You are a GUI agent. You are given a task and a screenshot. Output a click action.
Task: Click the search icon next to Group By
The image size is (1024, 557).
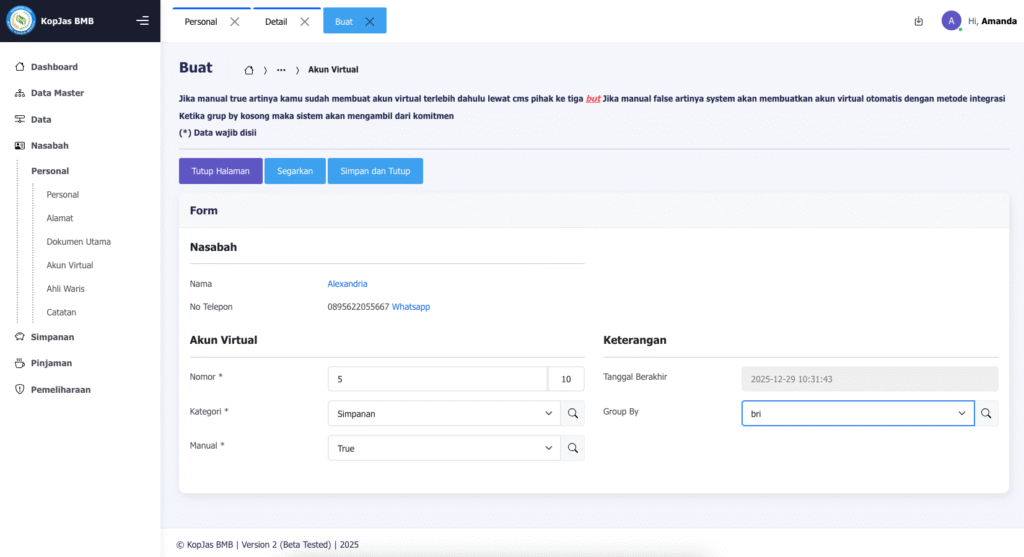click(x=986, y=413)
